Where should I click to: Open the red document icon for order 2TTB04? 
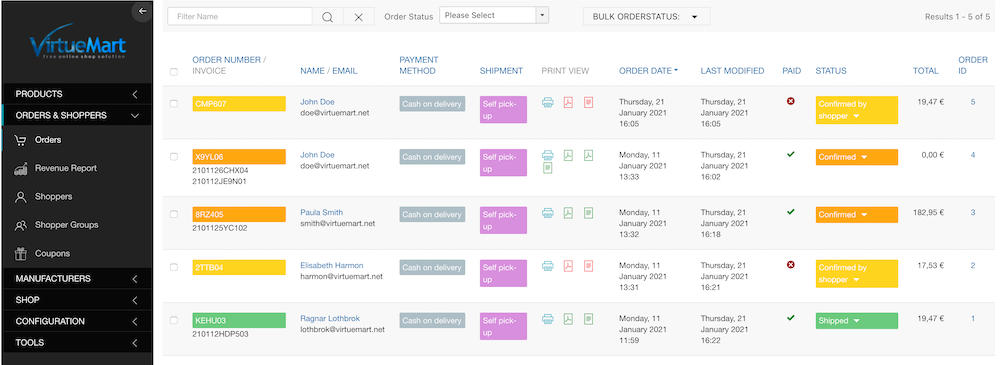(x=588, y=265)
